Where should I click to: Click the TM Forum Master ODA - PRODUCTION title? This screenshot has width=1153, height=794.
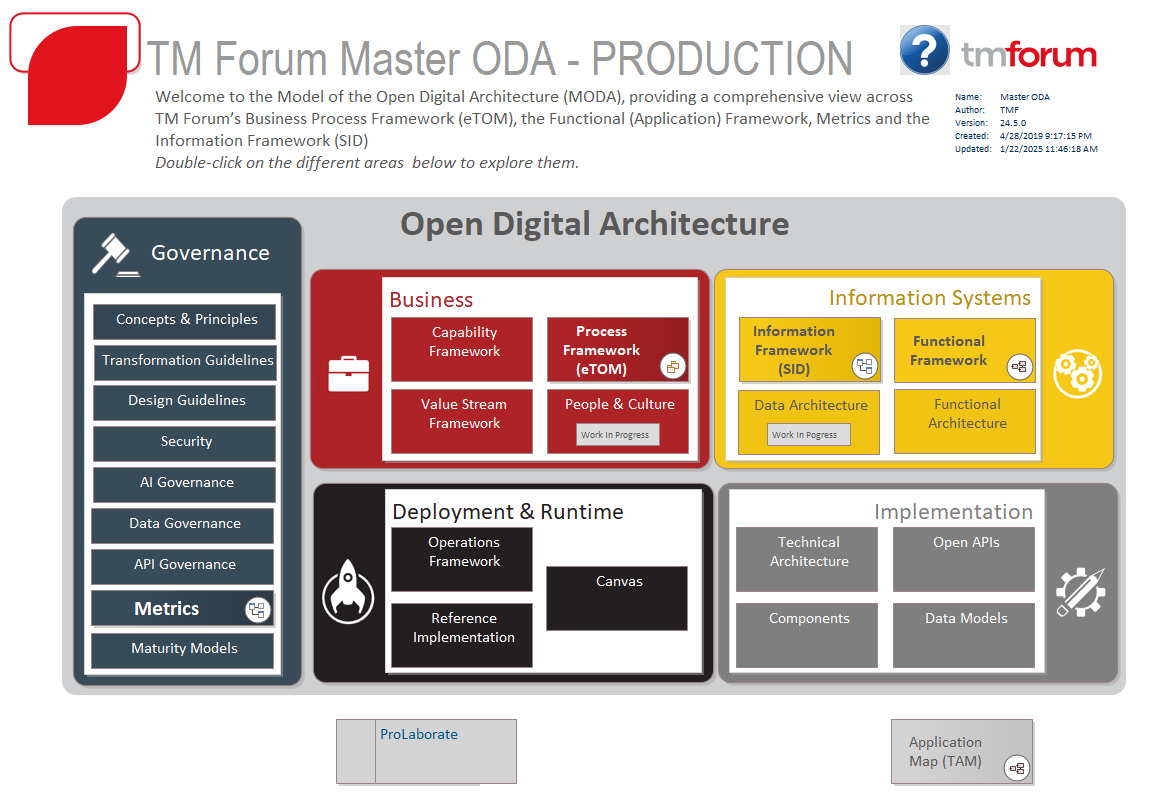tap(499, 58)
